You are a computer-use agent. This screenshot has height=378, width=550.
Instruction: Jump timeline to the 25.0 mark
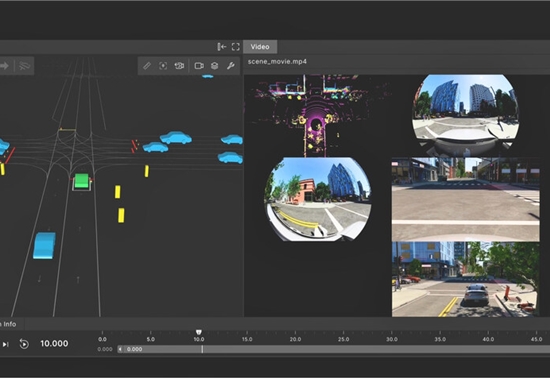(x=343, y=339)
